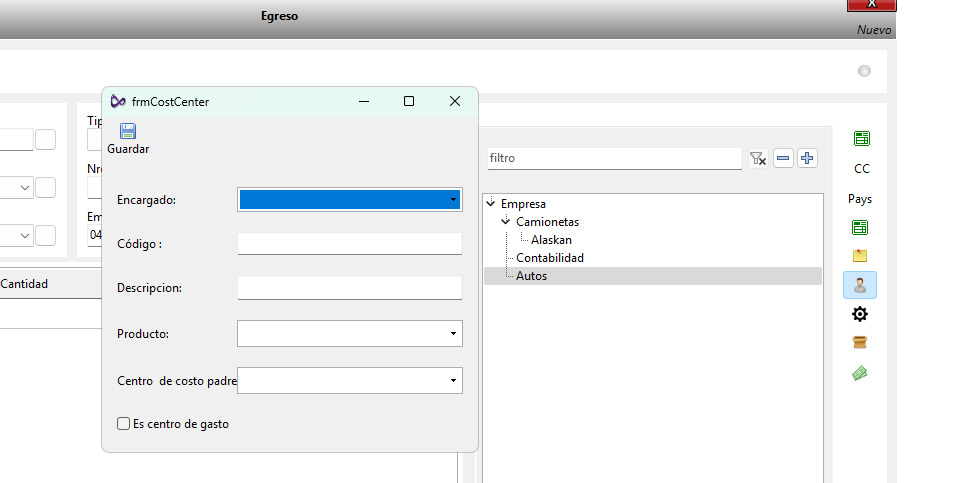Open the yellow sticky note icon in sidebar
The height and width of the screenshot is (483, 965).
[x=860, y=256]
